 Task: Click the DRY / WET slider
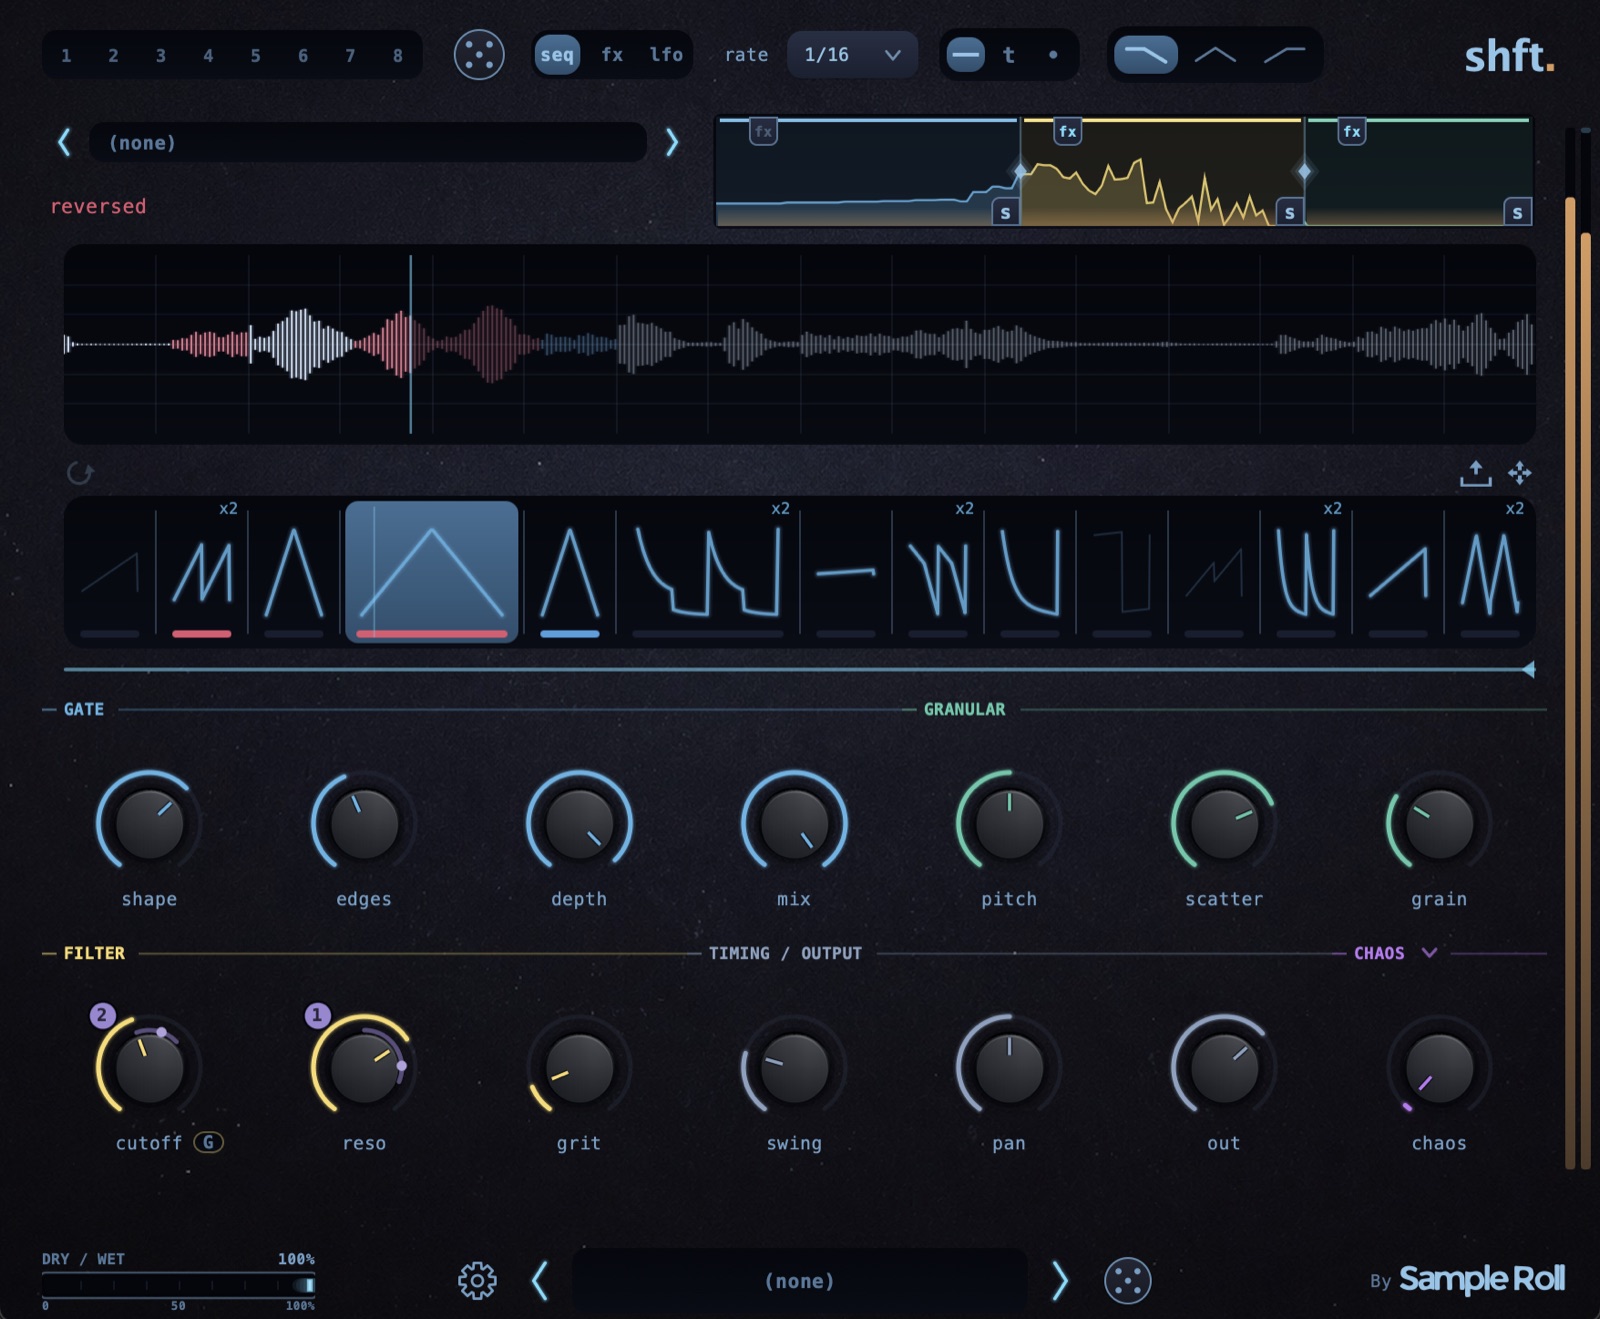tap(178, 1285)
